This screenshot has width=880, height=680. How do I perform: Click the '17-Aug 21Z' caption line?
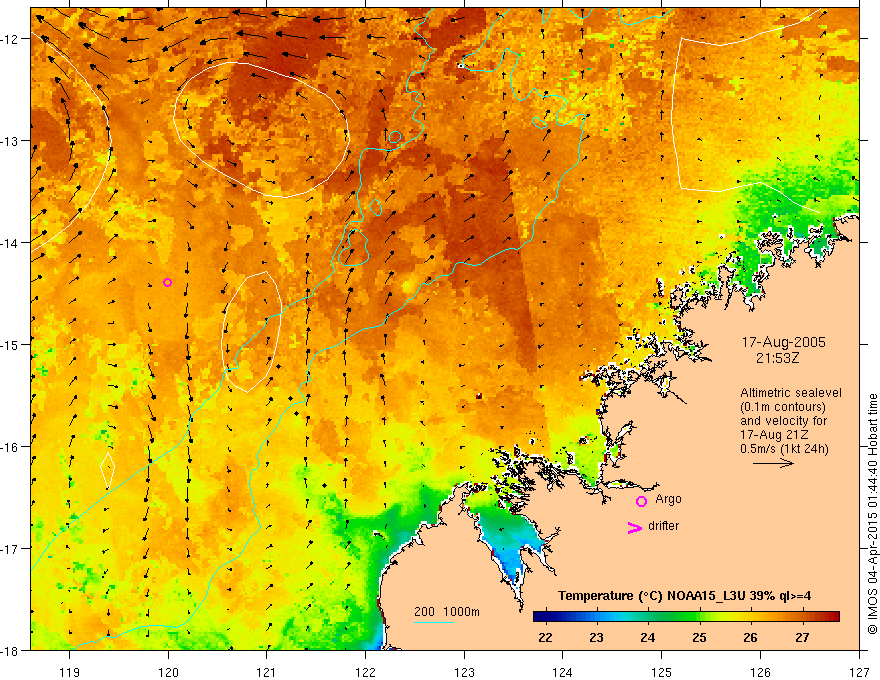click(773, 435)
